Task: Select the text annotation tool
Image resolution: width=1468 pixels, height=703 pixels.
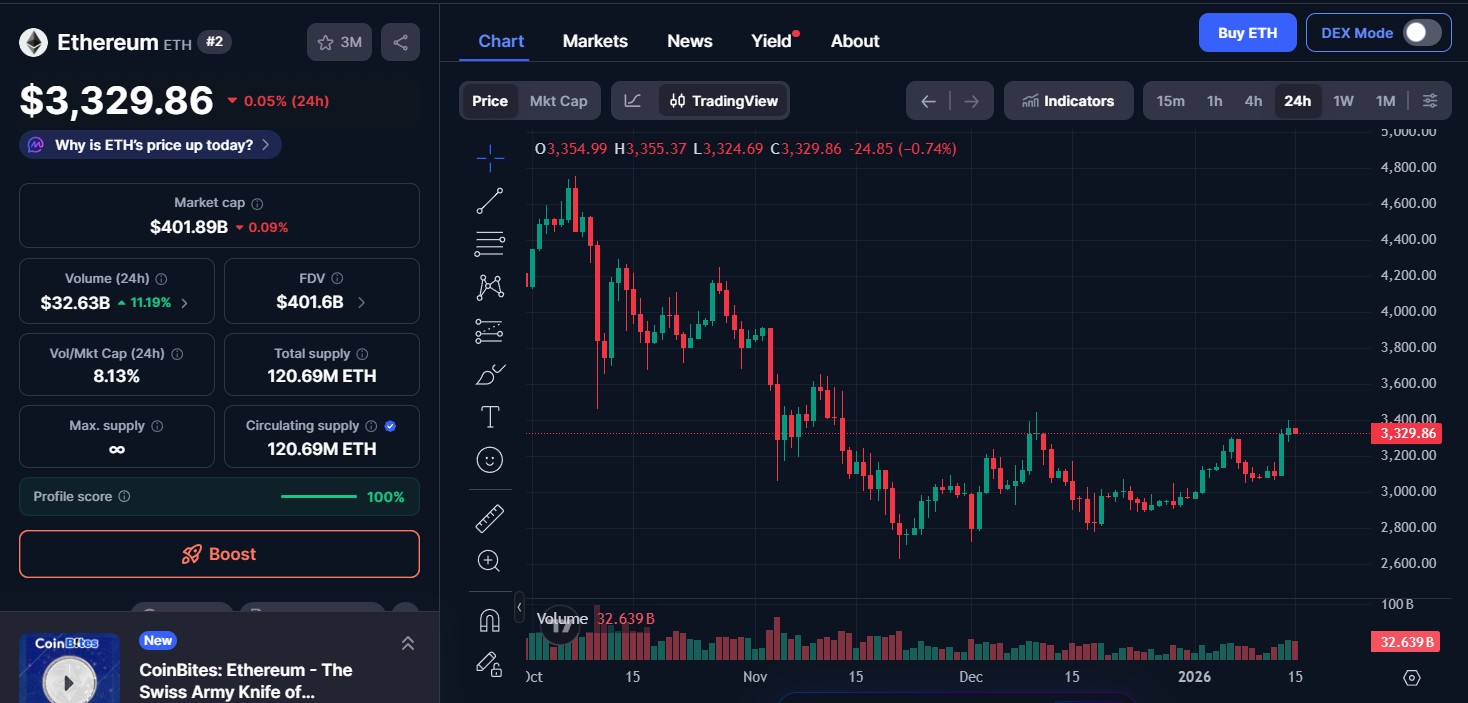Action: click(489, 417)
